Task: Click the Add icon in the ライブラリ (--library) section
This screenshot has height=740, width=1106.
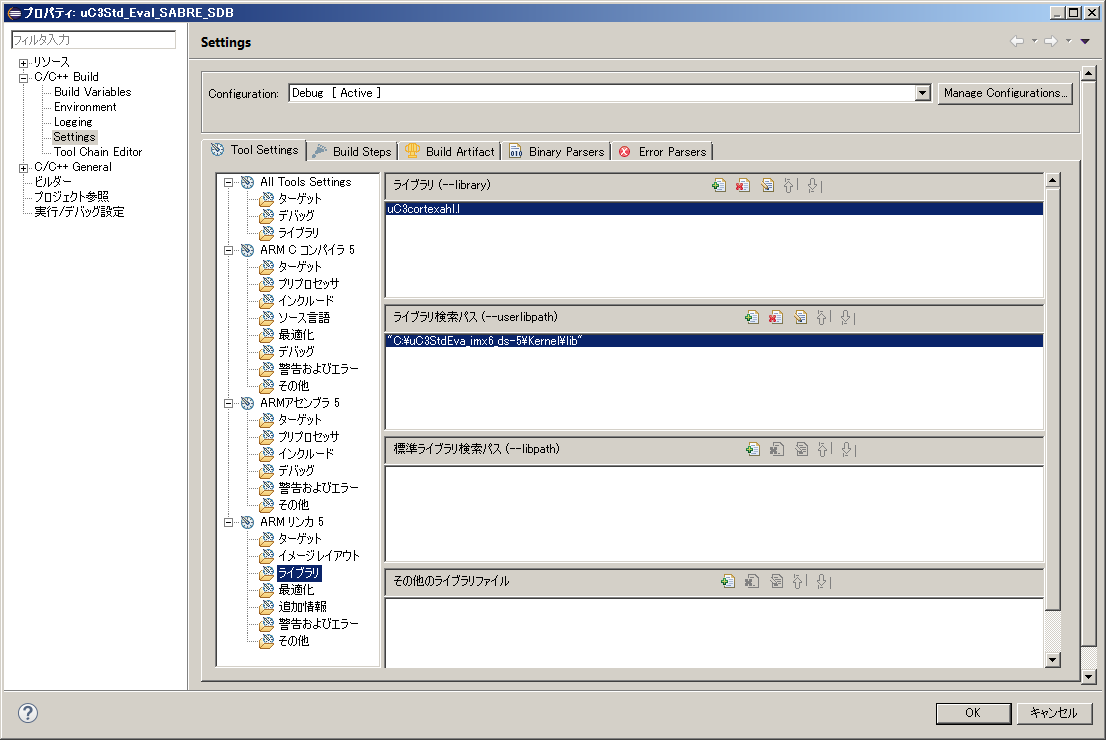Action: (718, 185)
